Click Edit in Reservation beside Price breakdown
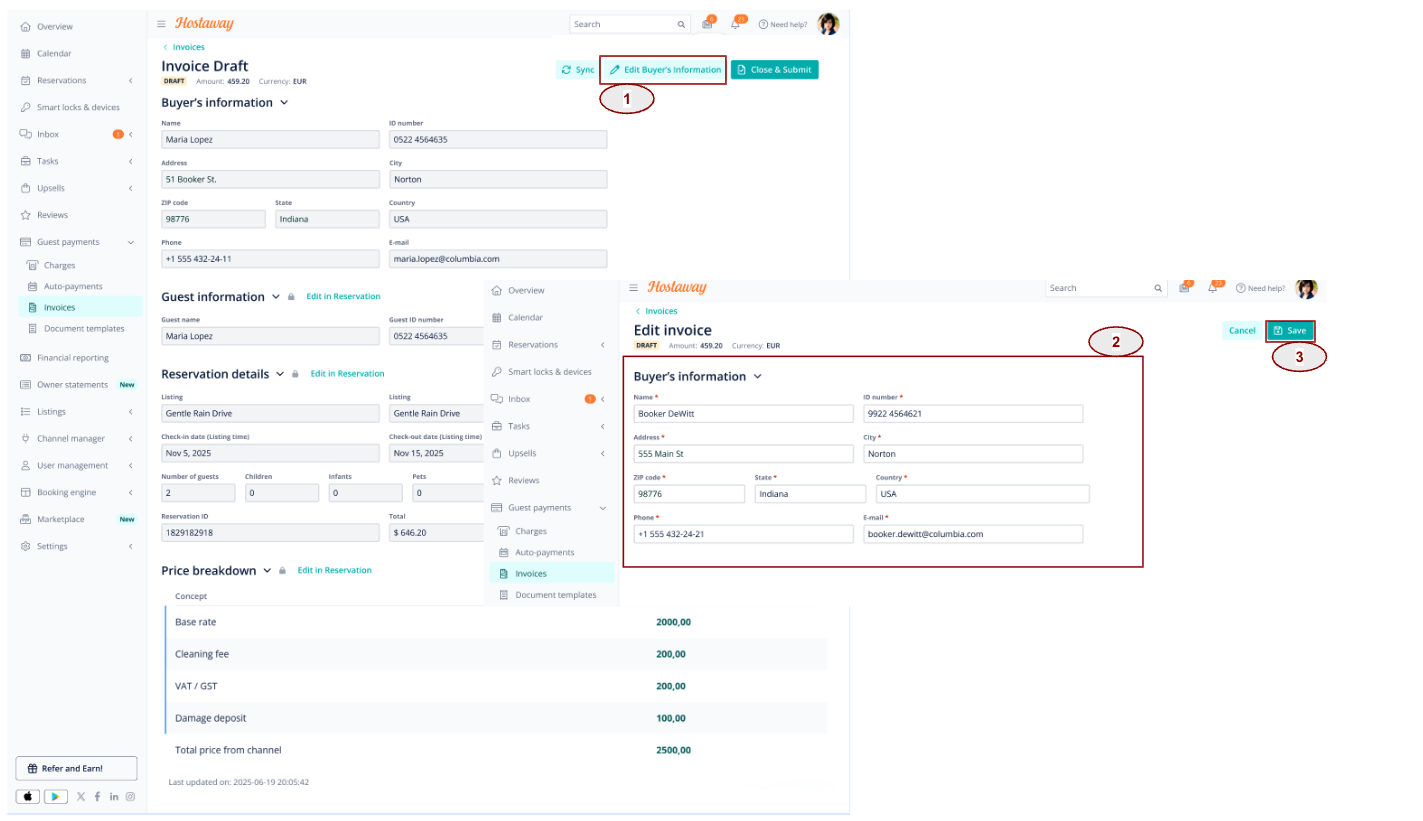1423x821 pixels. click(334, 570)
